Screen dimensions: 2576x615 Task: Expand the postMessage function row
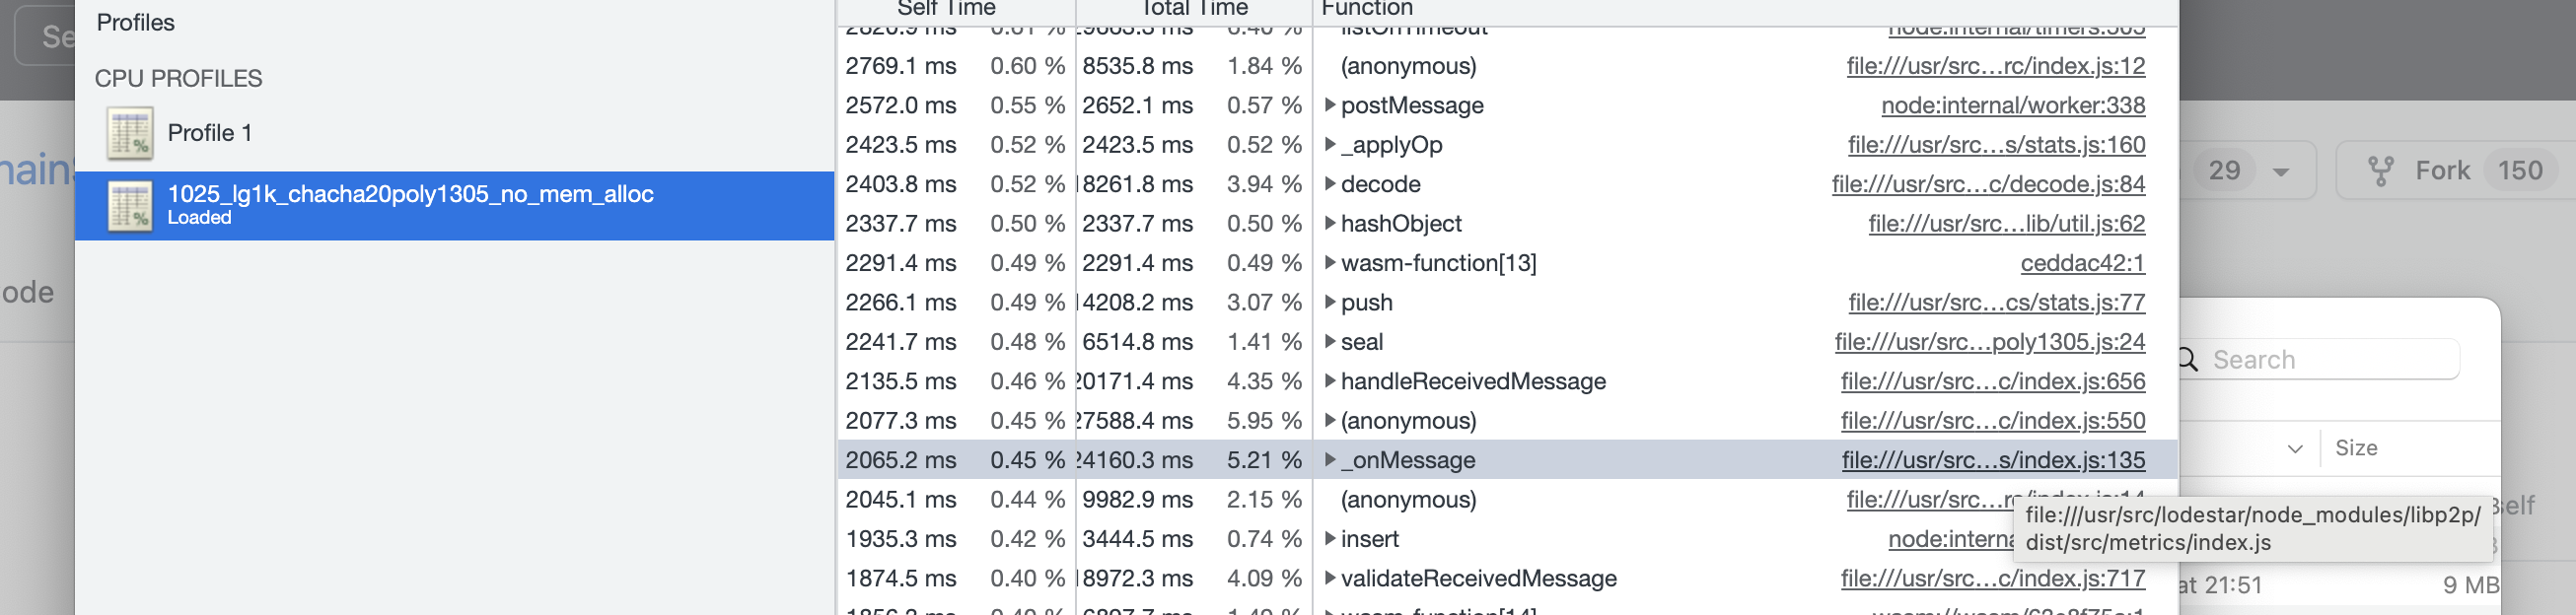coord(1331,105)
